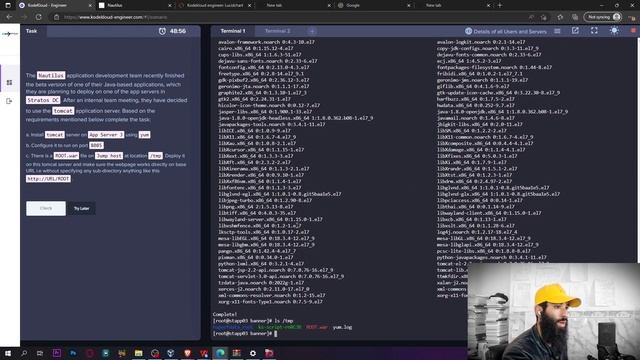Launch Premiere Pro from the taskbar
Viewport: 640px width, 360px height.
coord(57,353)
